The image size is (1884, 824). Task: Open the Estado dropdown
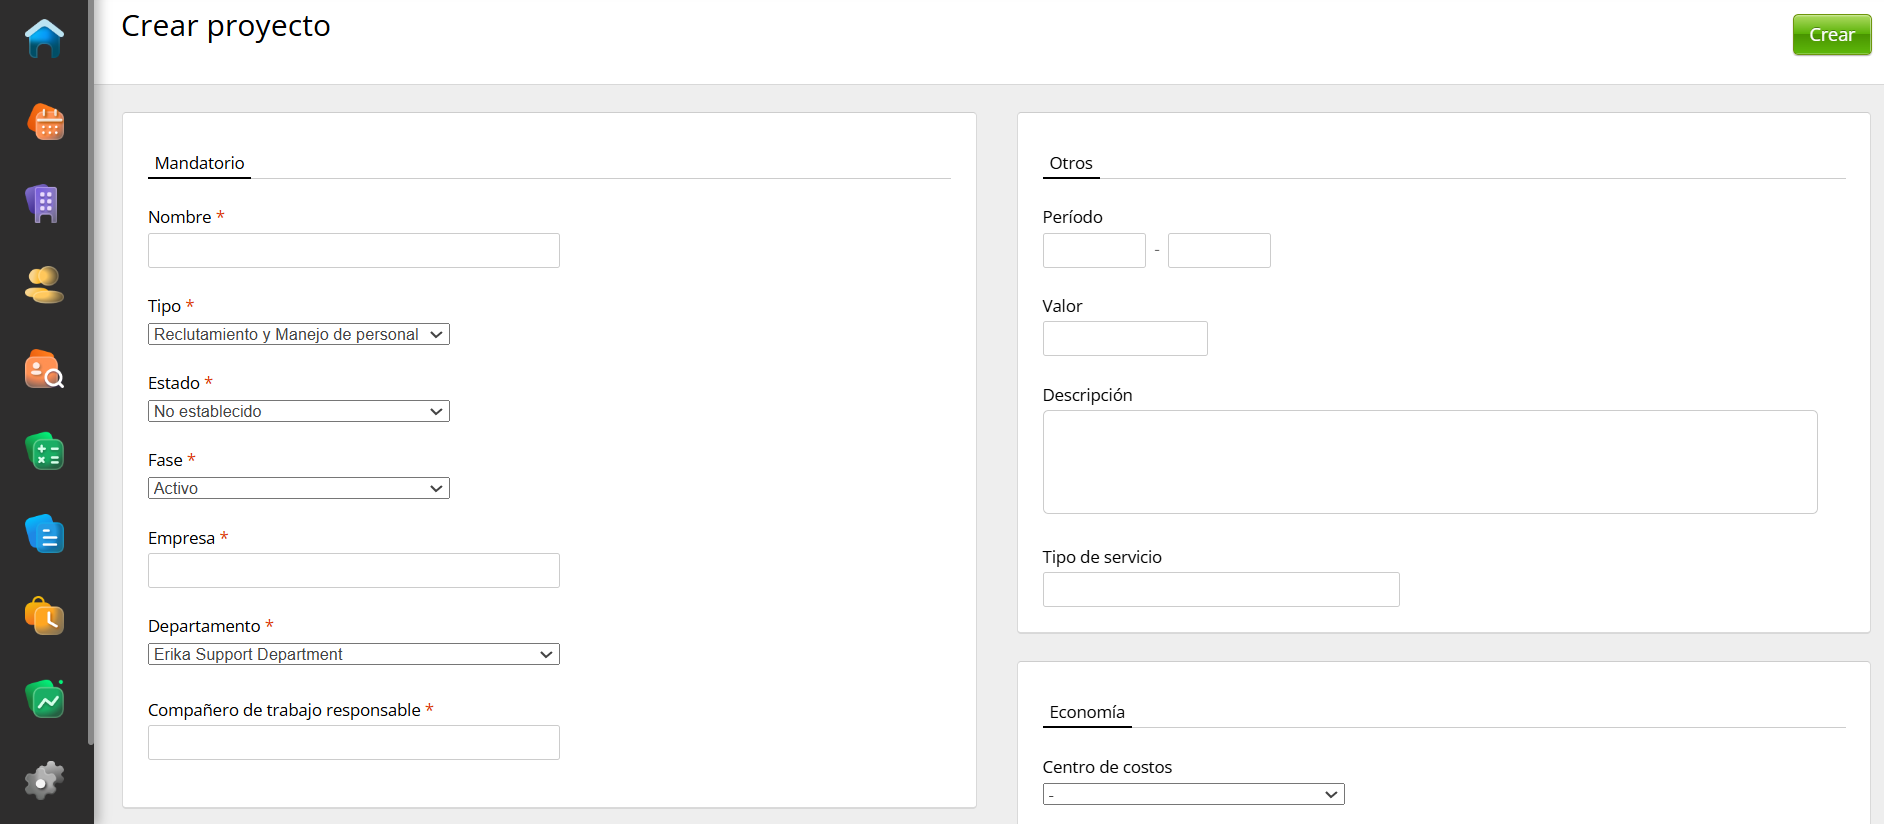298,411
